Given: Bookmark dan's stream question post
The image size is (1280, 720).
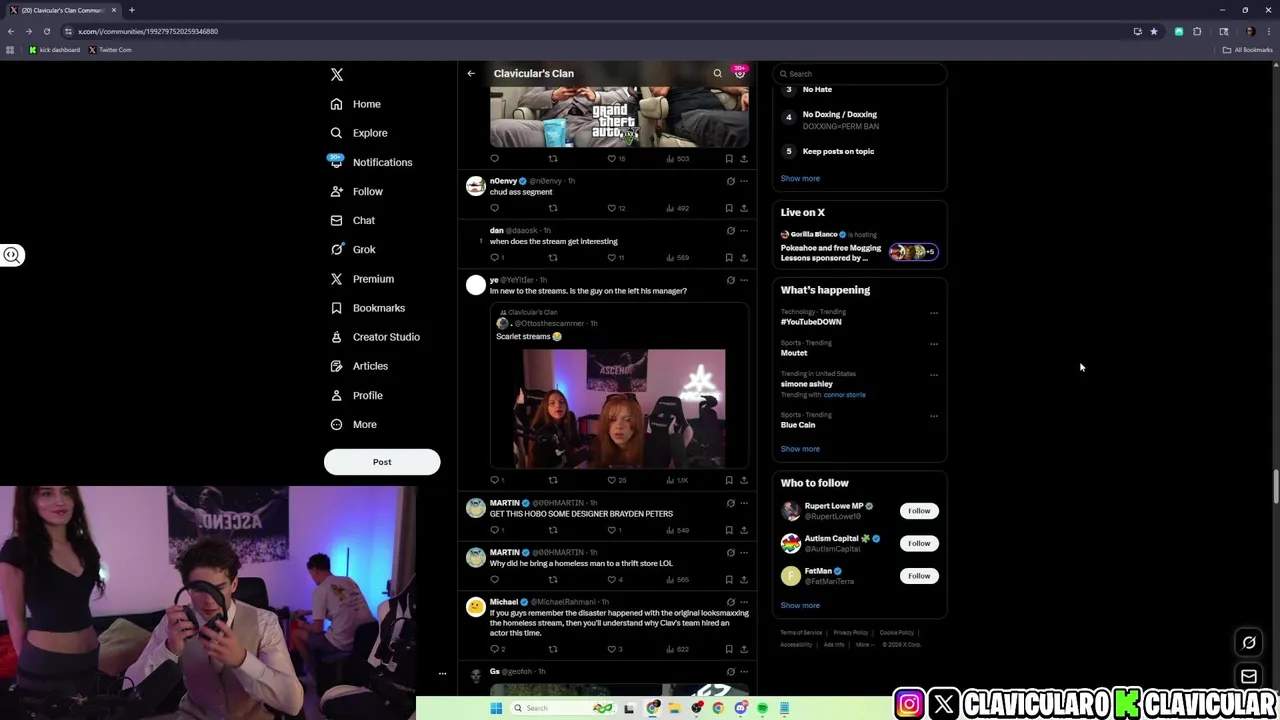Looking at the screenshot, I should click(729, 258).
